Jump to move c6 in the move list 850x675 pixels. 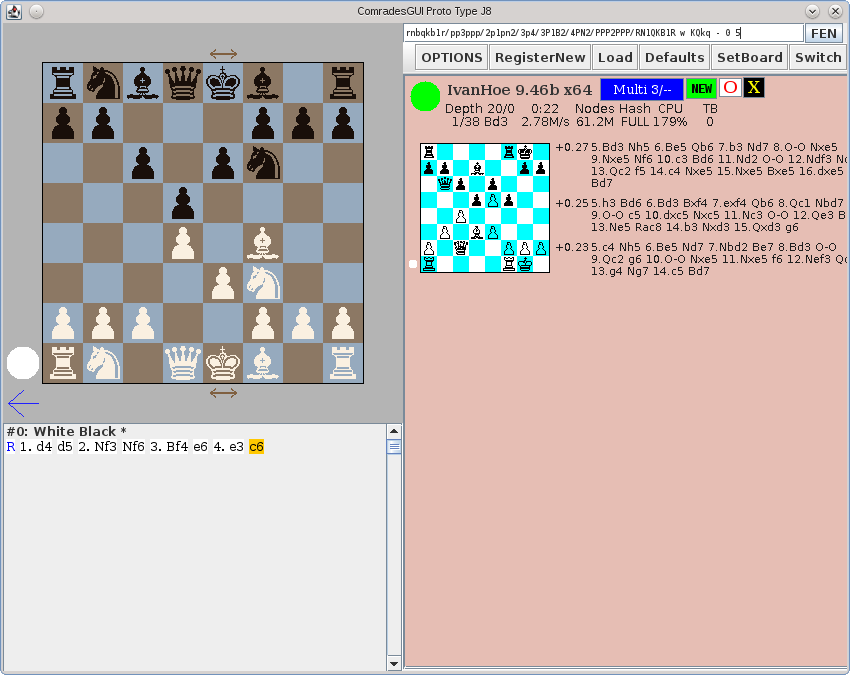(256, 447)
